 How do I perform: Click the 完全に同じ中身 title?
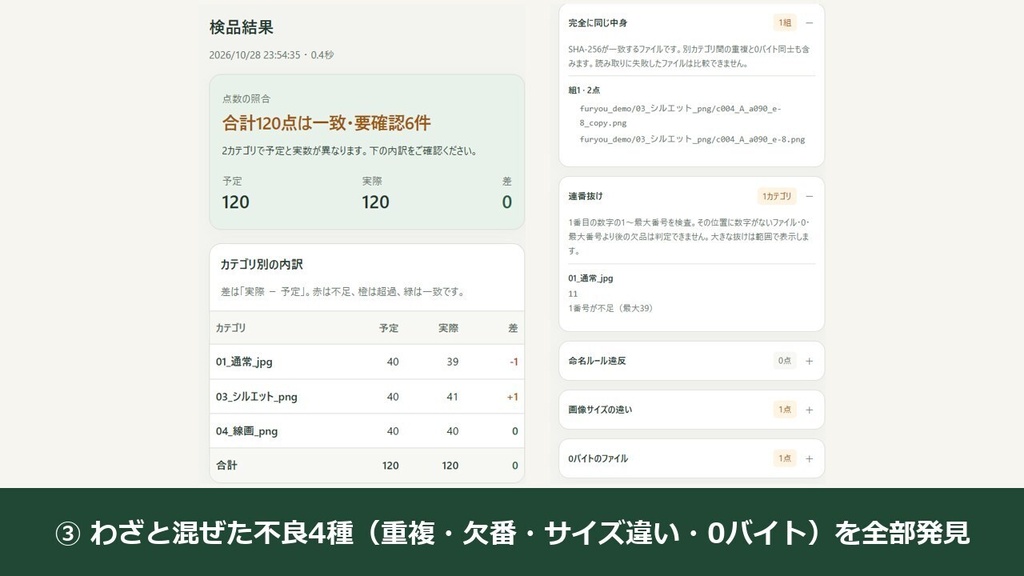click(x=598, y=23)
